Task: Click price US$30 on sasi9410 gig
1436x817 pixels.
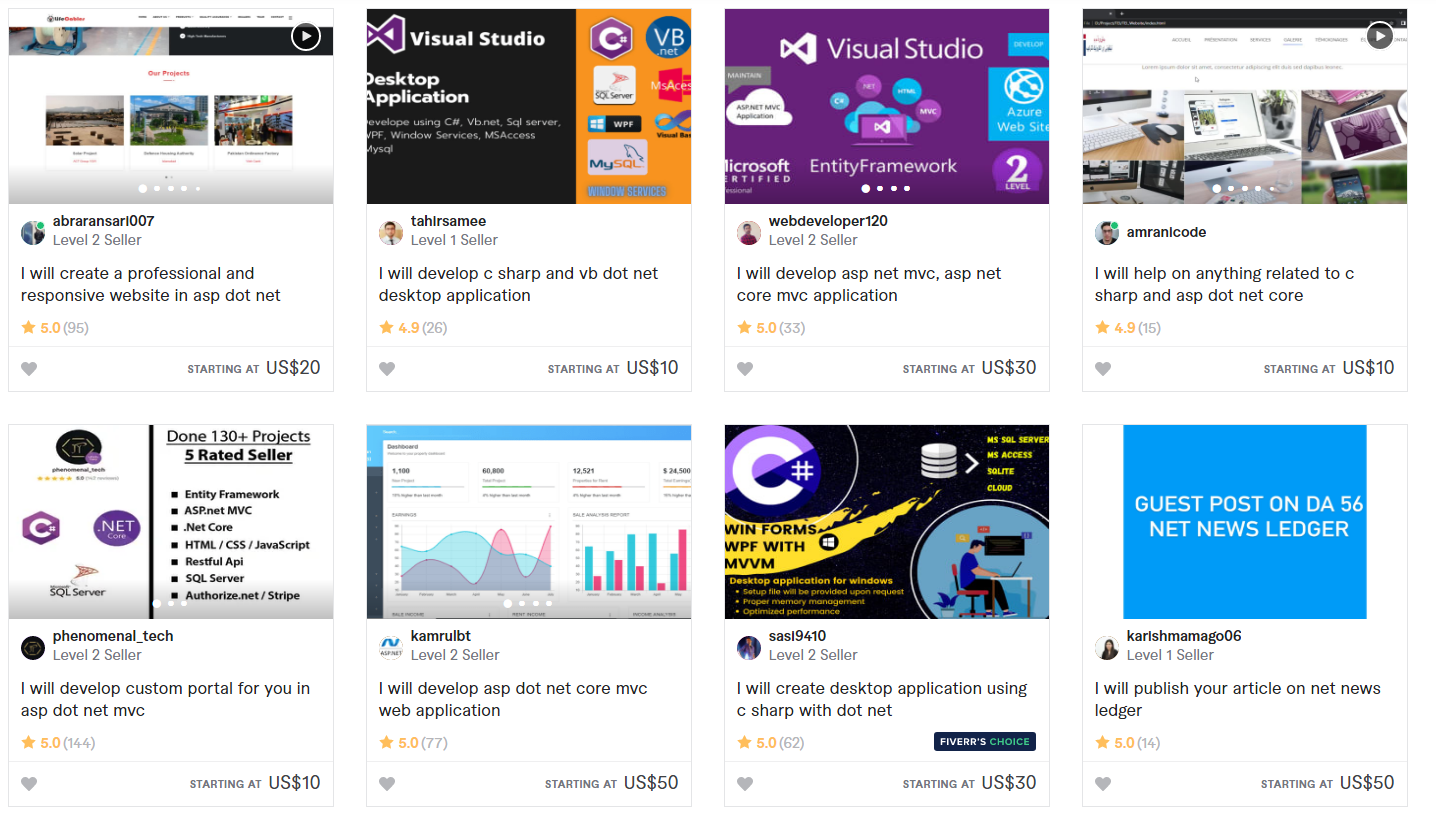Action: [1009, 783]
